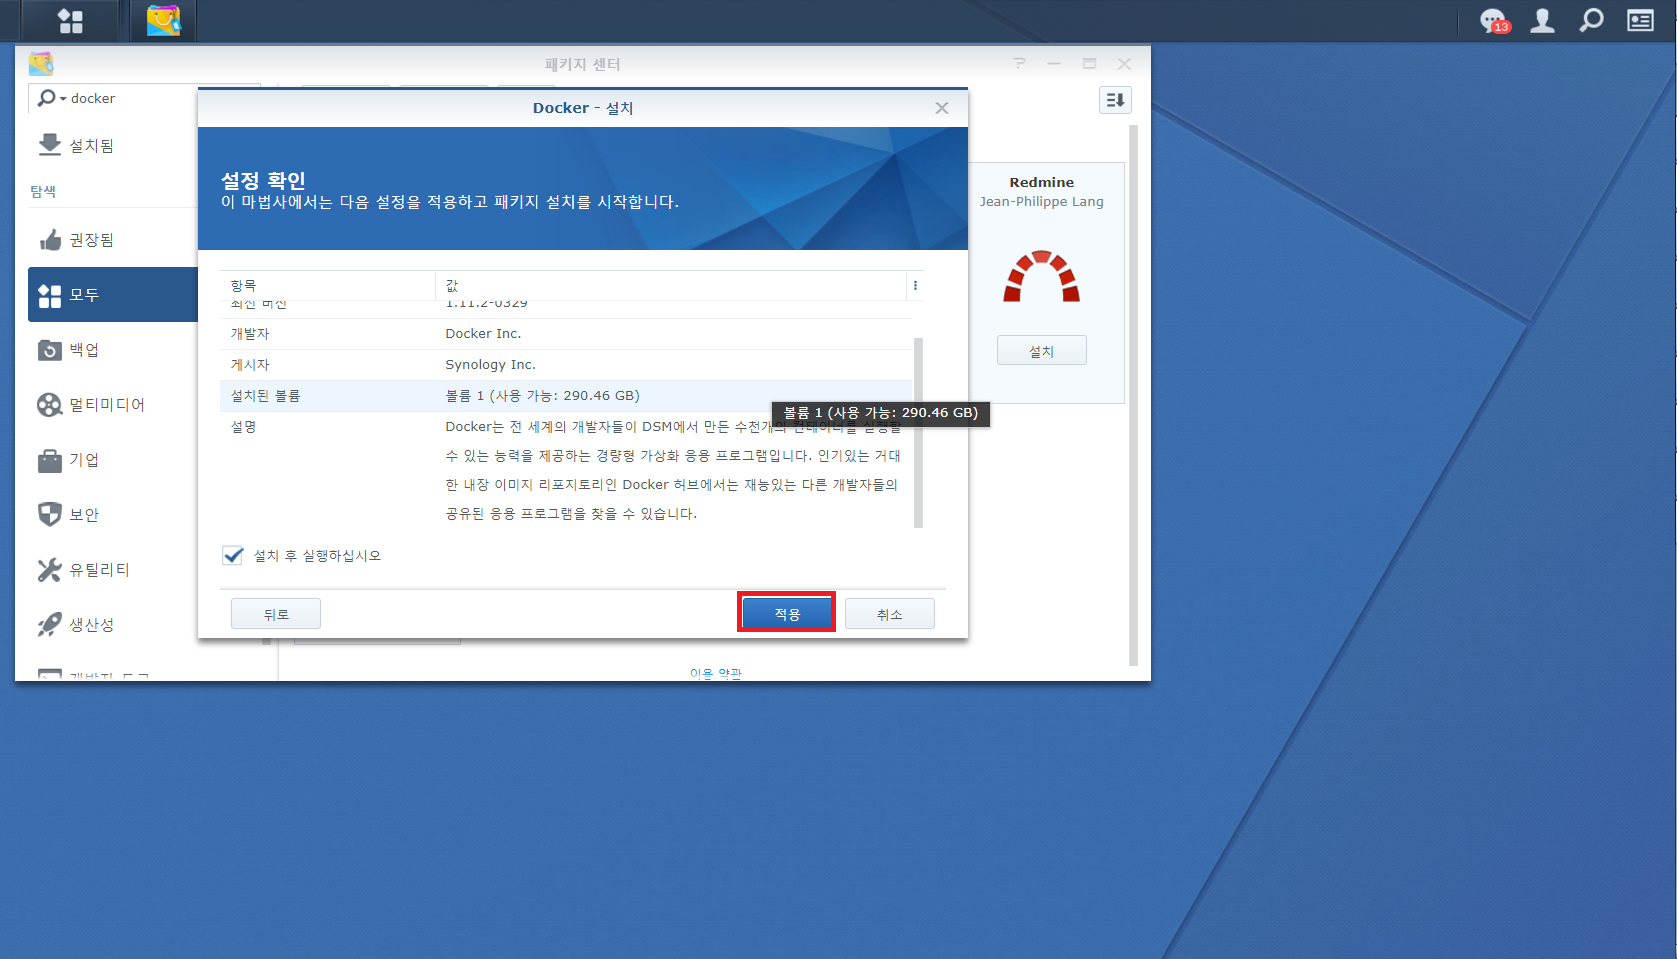This screenshot has height=959, width=1677.
Task: Open the table column options menu
Action: (915, 286)
